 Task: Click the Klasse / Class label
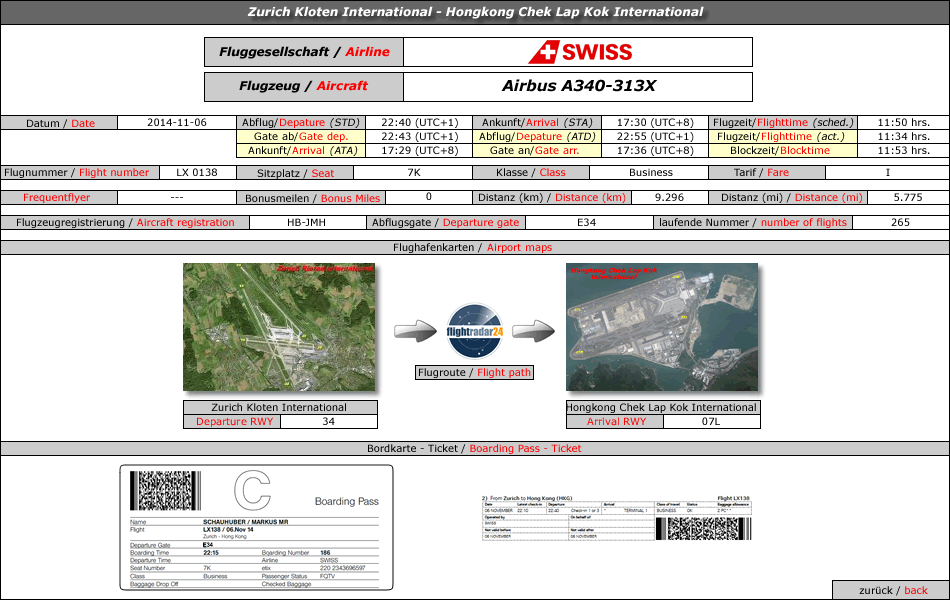531,173
